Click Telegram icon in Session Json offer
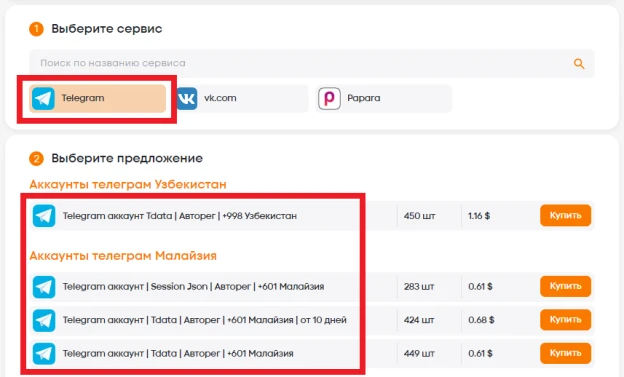 pyautogui.click(x=44, y=287)
